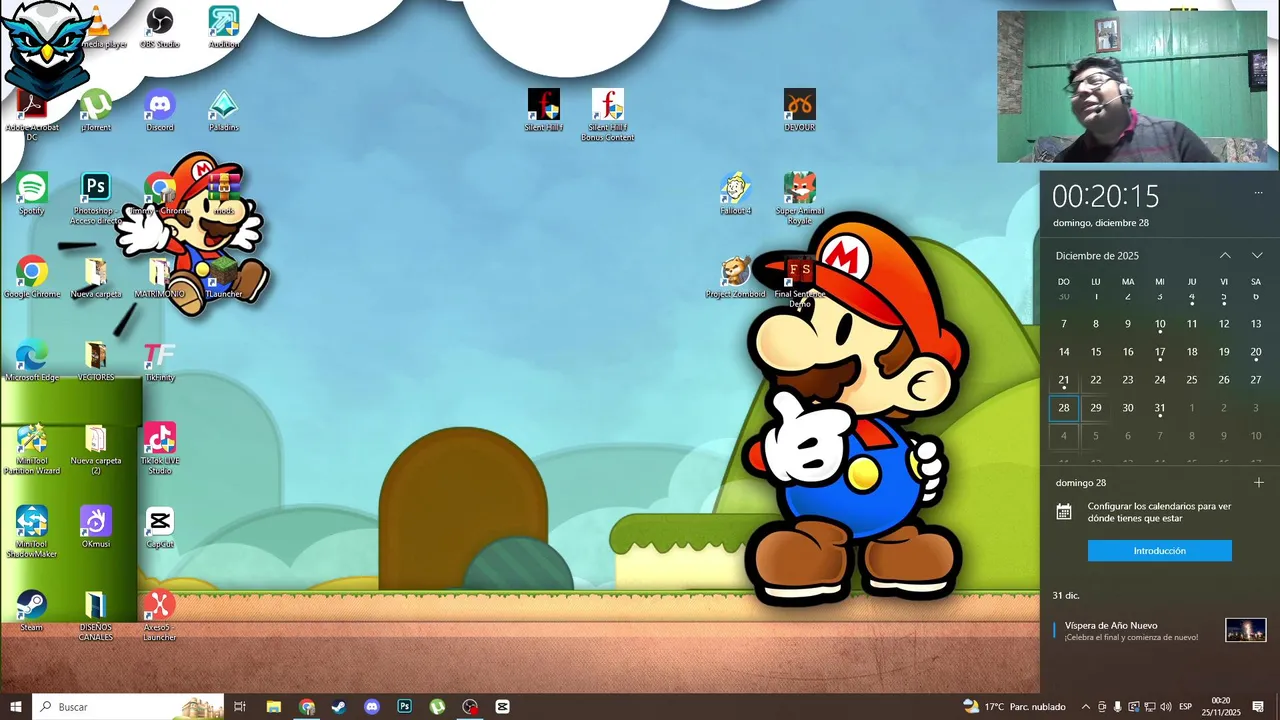Open the Spotify desktop icon

coord(32,194)
